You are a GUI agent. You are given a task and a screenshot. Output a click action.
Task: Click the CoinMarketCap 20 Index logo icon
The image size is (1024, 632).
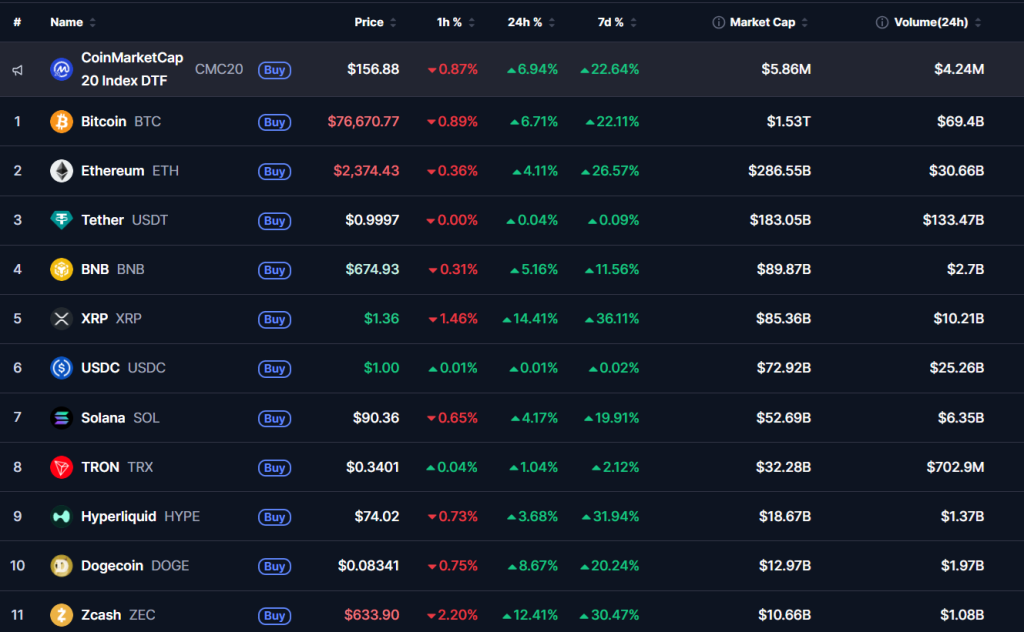(61, 69)
